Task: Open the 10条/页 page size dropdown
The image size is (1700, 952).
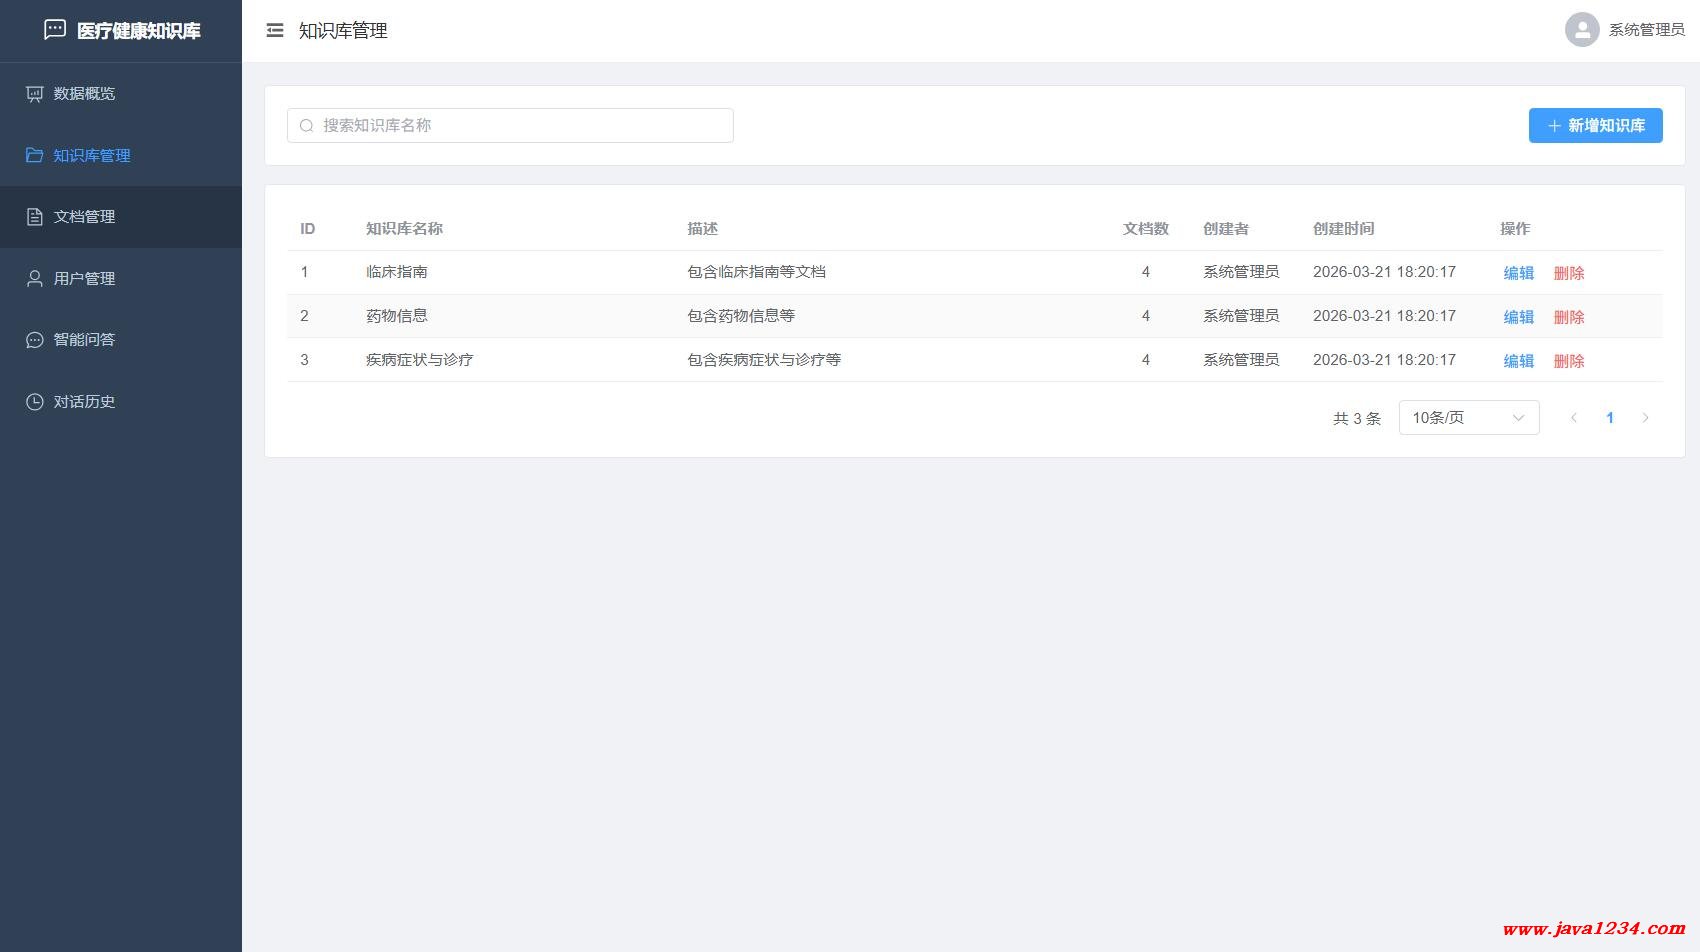Action: (x=1468, y=418)
